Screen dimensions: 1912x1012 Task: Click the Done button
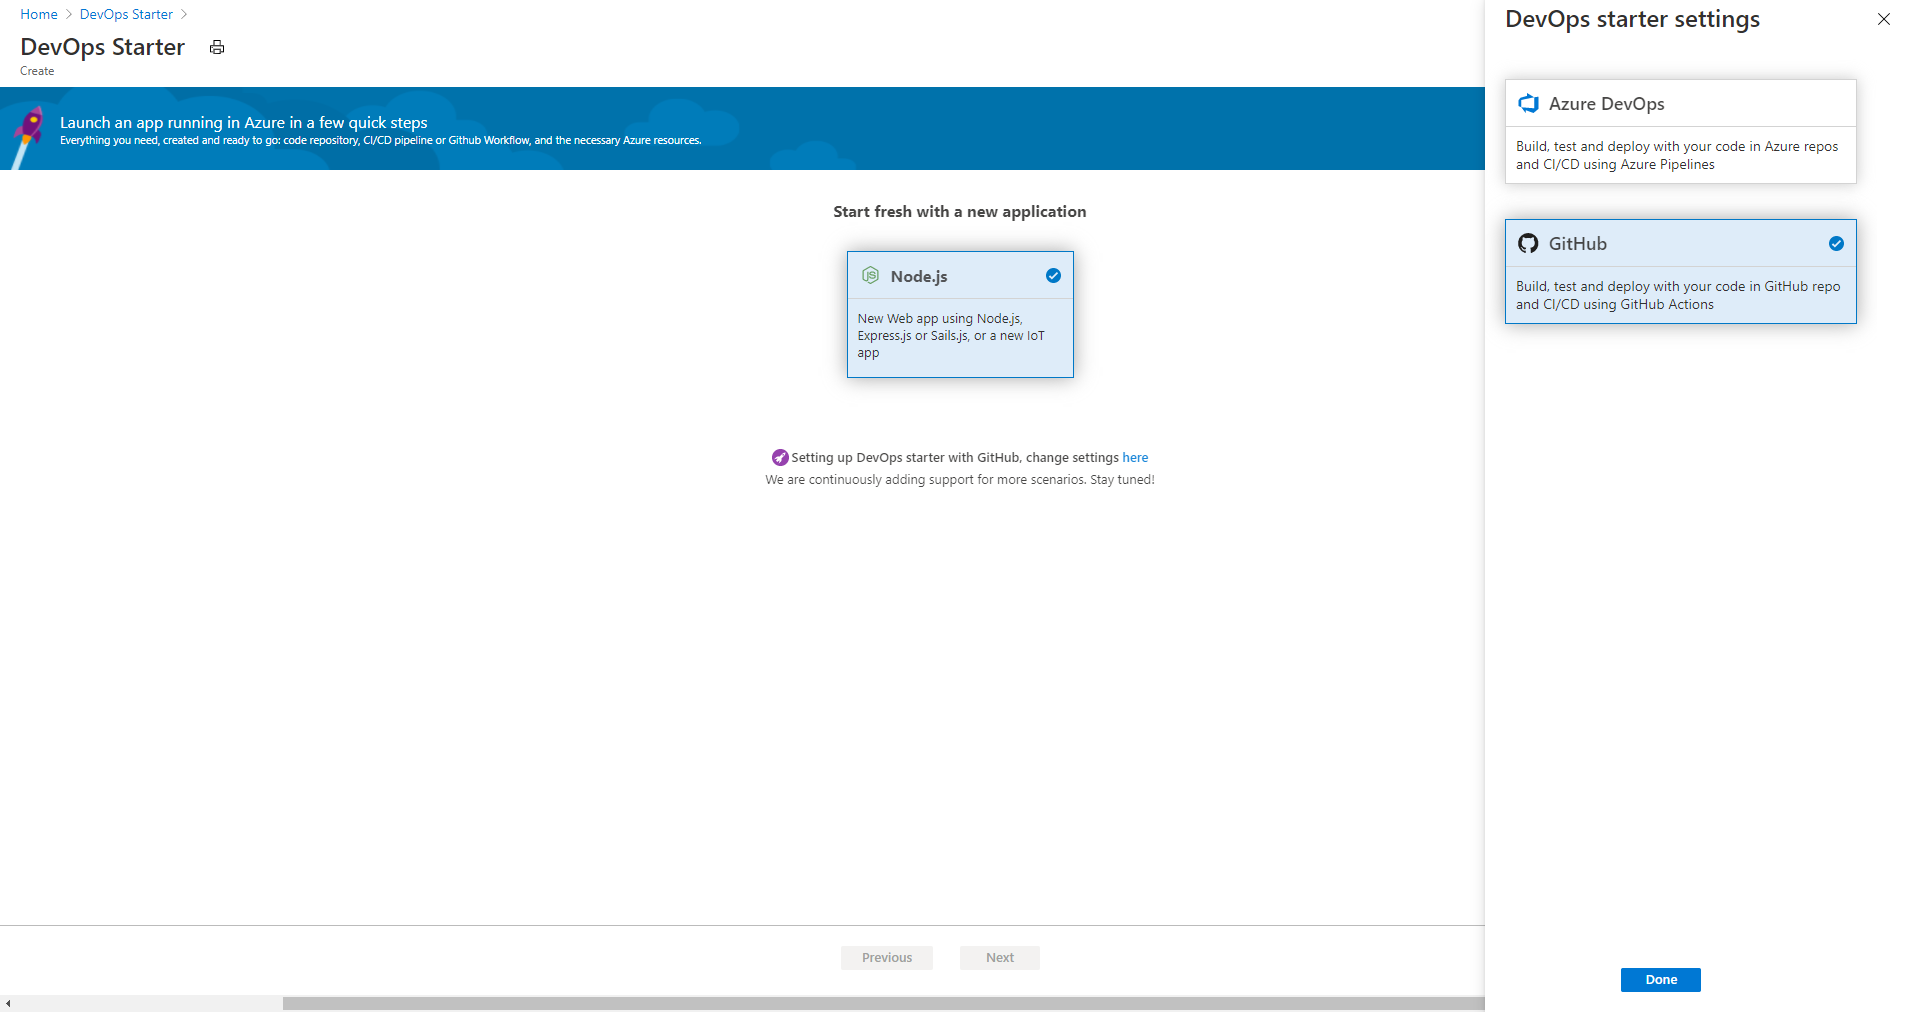(1661, 980)
